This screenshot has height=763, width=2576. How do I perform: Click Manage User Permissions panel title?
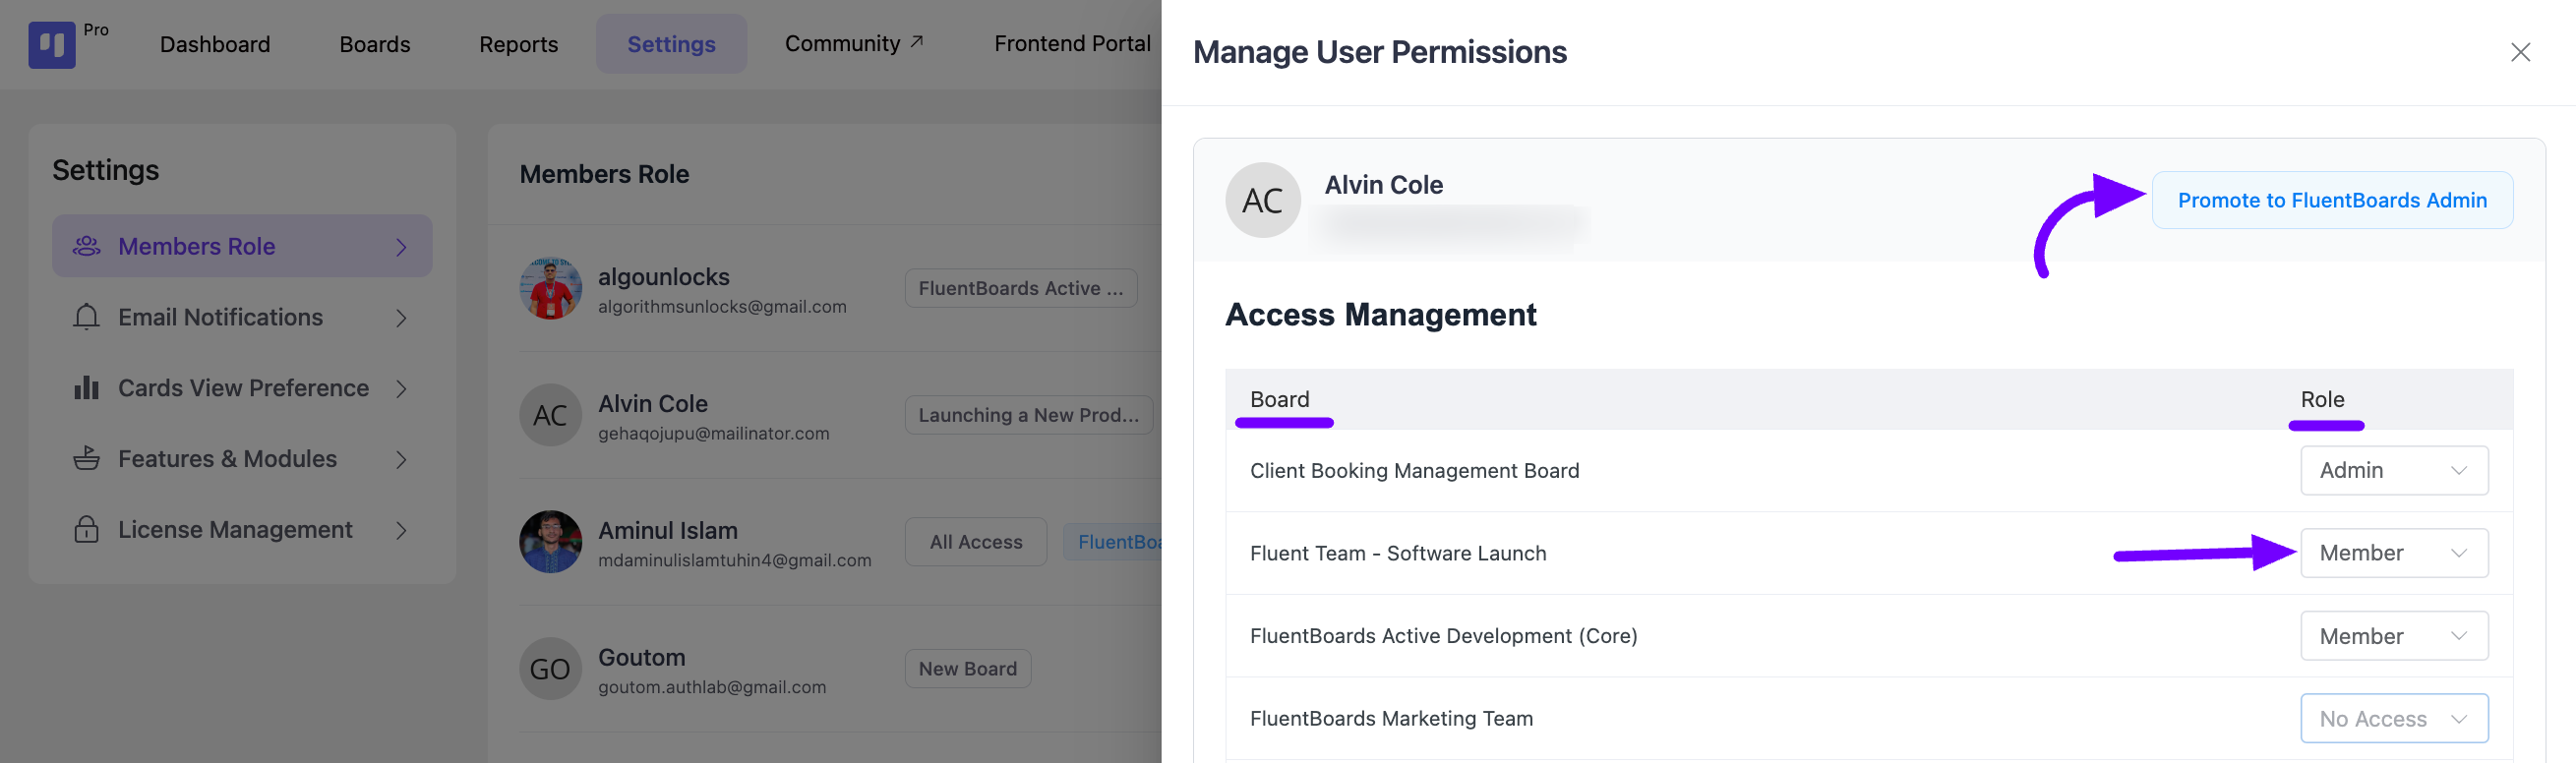point(1380,52)
